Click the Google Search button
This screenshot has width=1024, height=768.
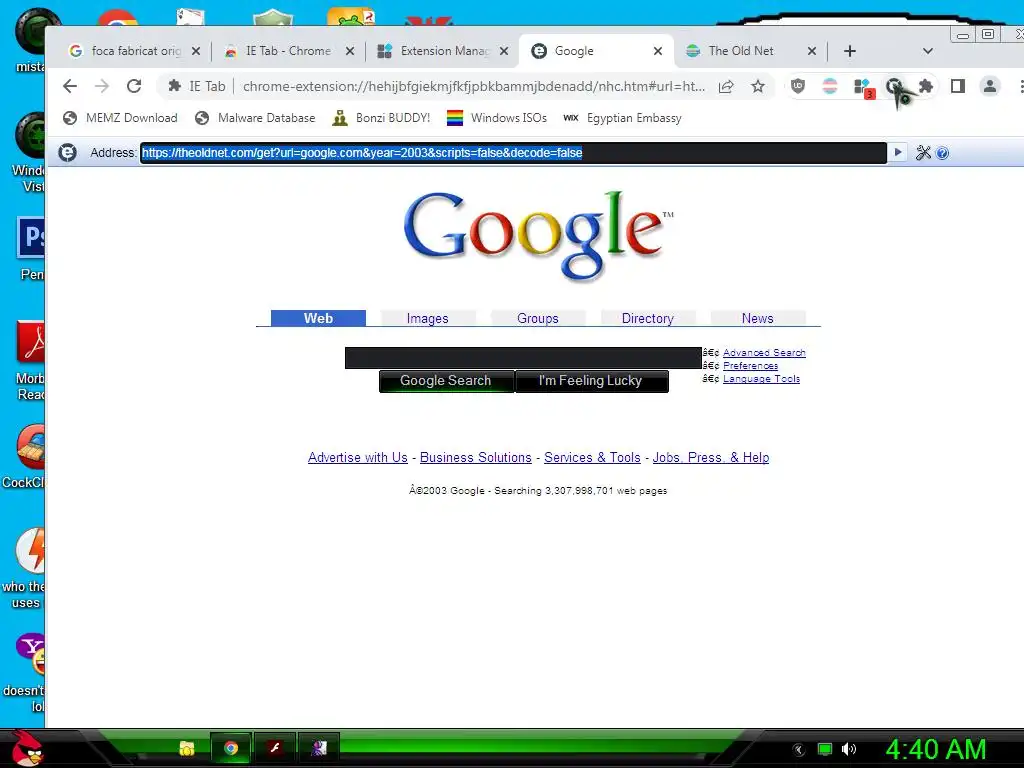pos(447,381)
